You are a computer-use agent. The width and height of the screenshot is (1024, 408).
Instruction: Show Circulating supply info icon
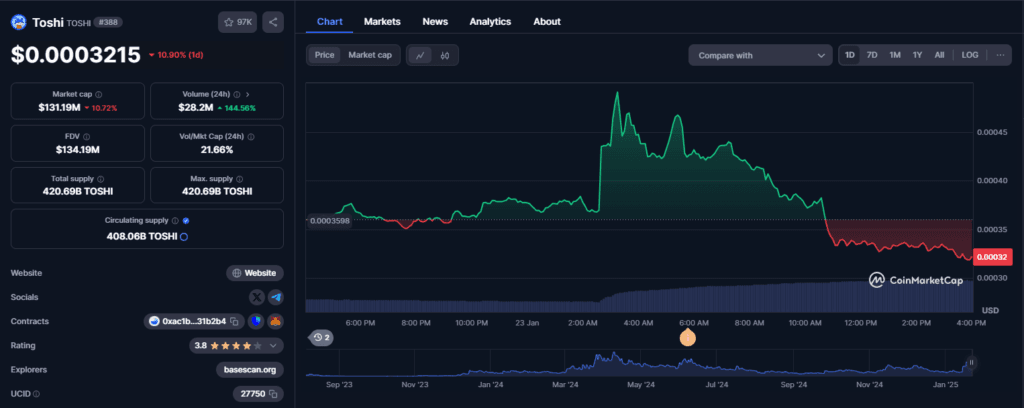point(176,221)
